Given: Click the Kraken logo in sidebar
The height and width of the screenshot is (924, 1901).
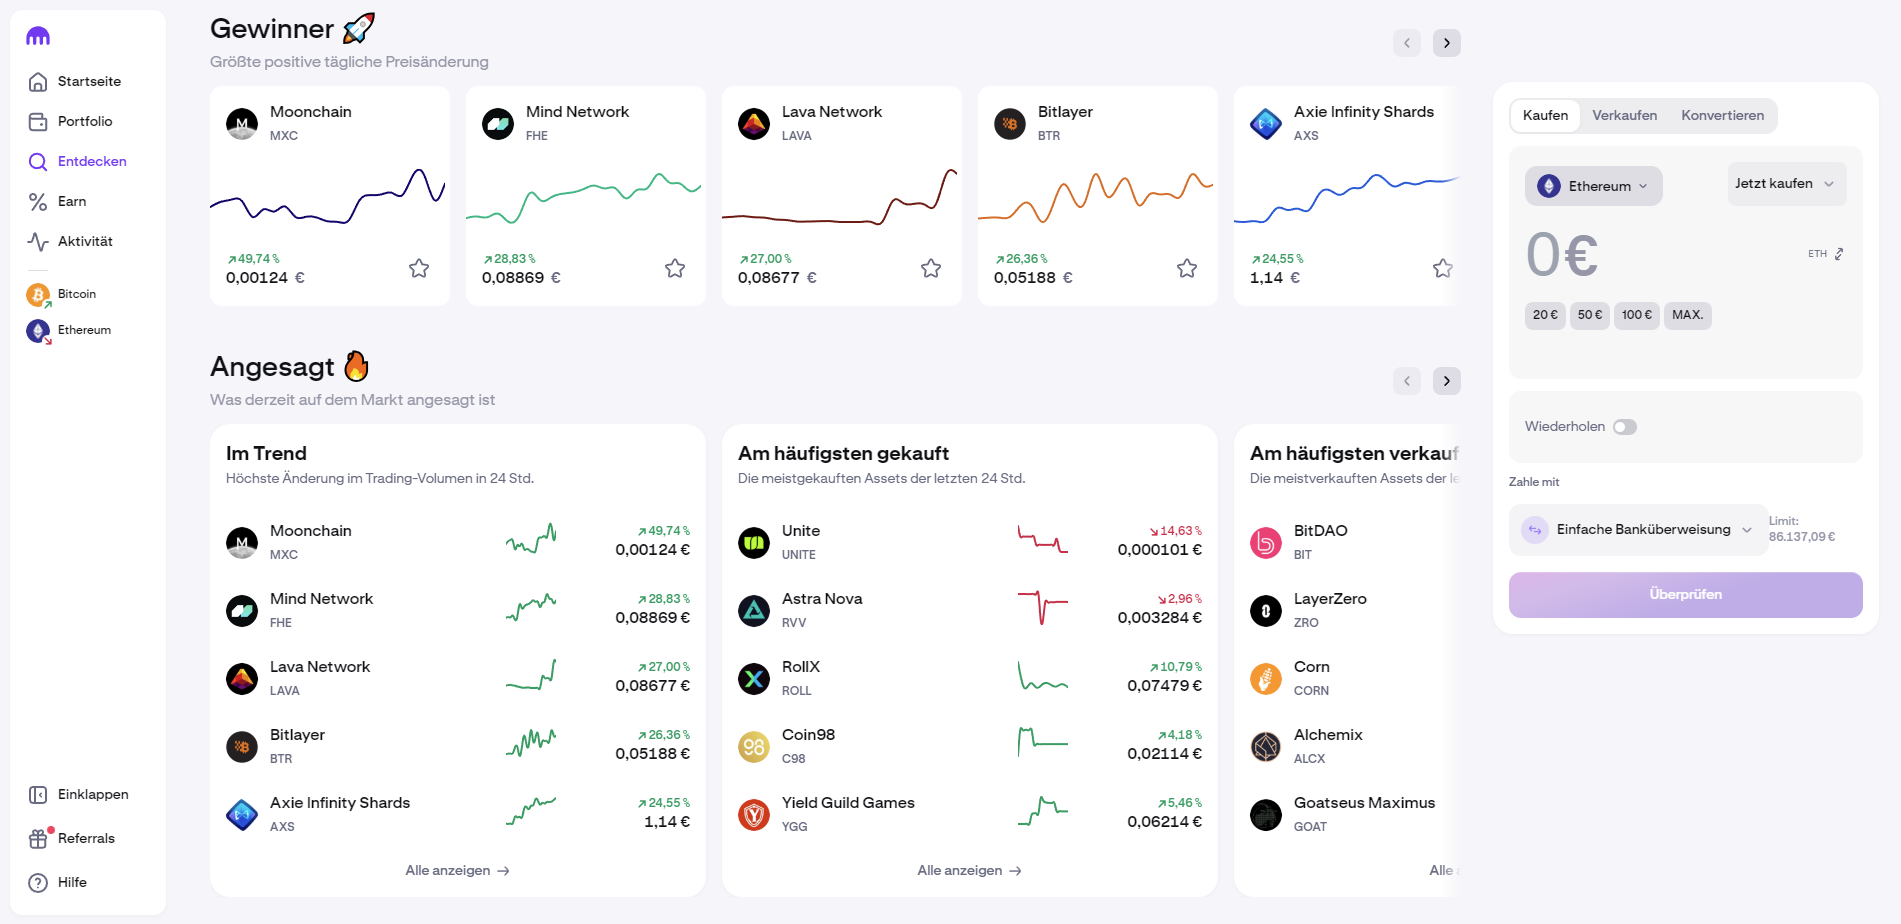Looking at the screenshot, I should [x=38, y=36].
